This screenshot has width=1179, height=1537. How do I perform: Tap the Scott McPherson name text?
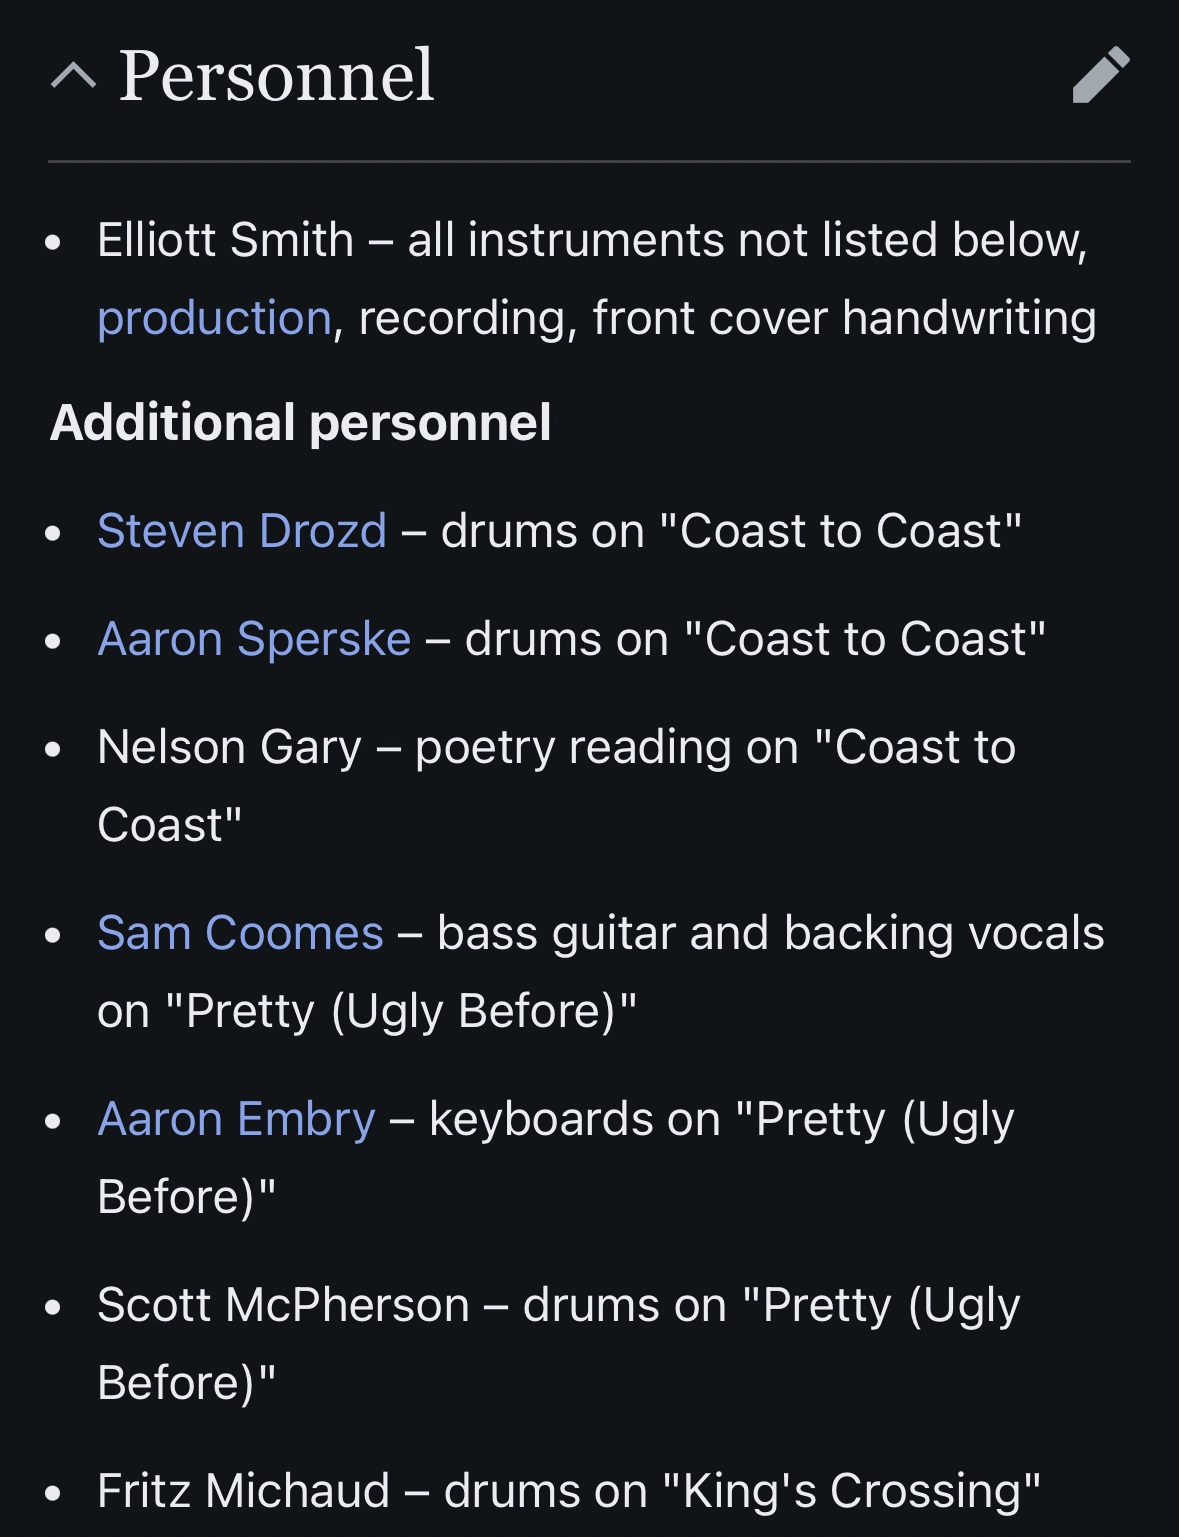coord(283,1305)
